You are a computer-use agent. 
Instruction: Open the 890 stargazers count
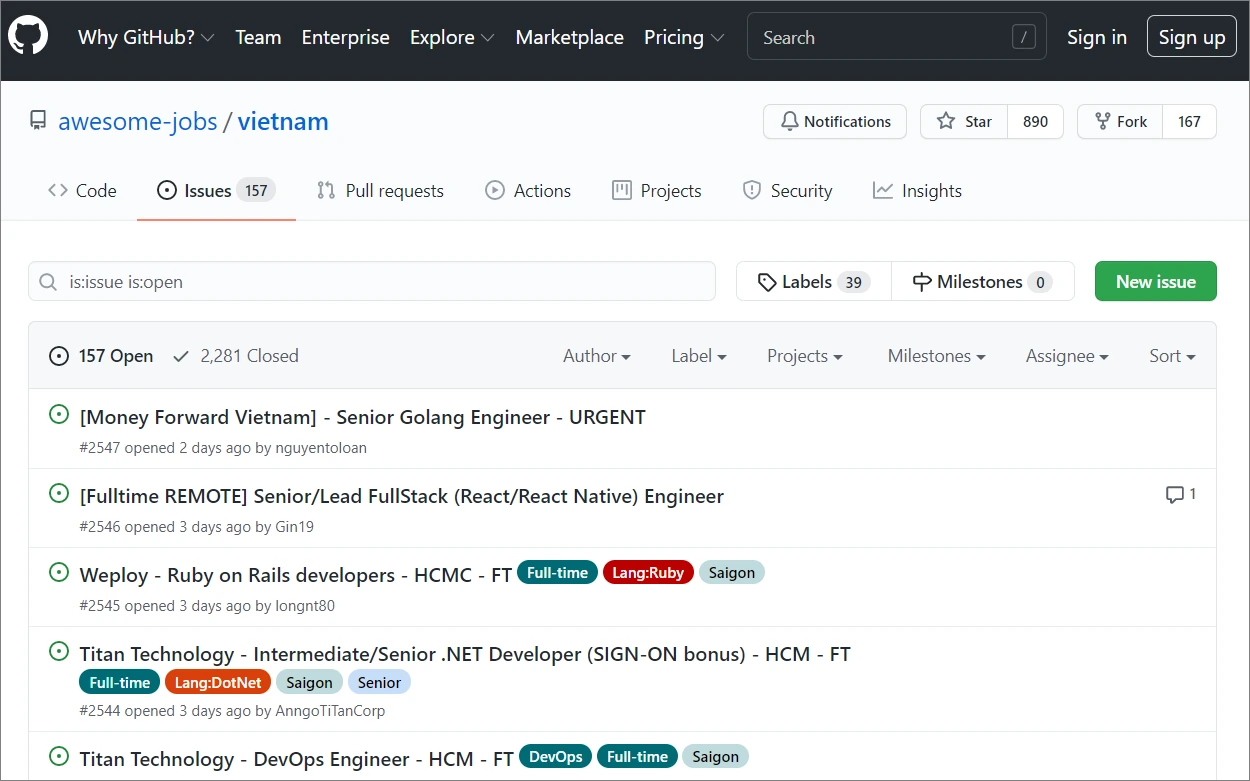tap(1036, 121)
